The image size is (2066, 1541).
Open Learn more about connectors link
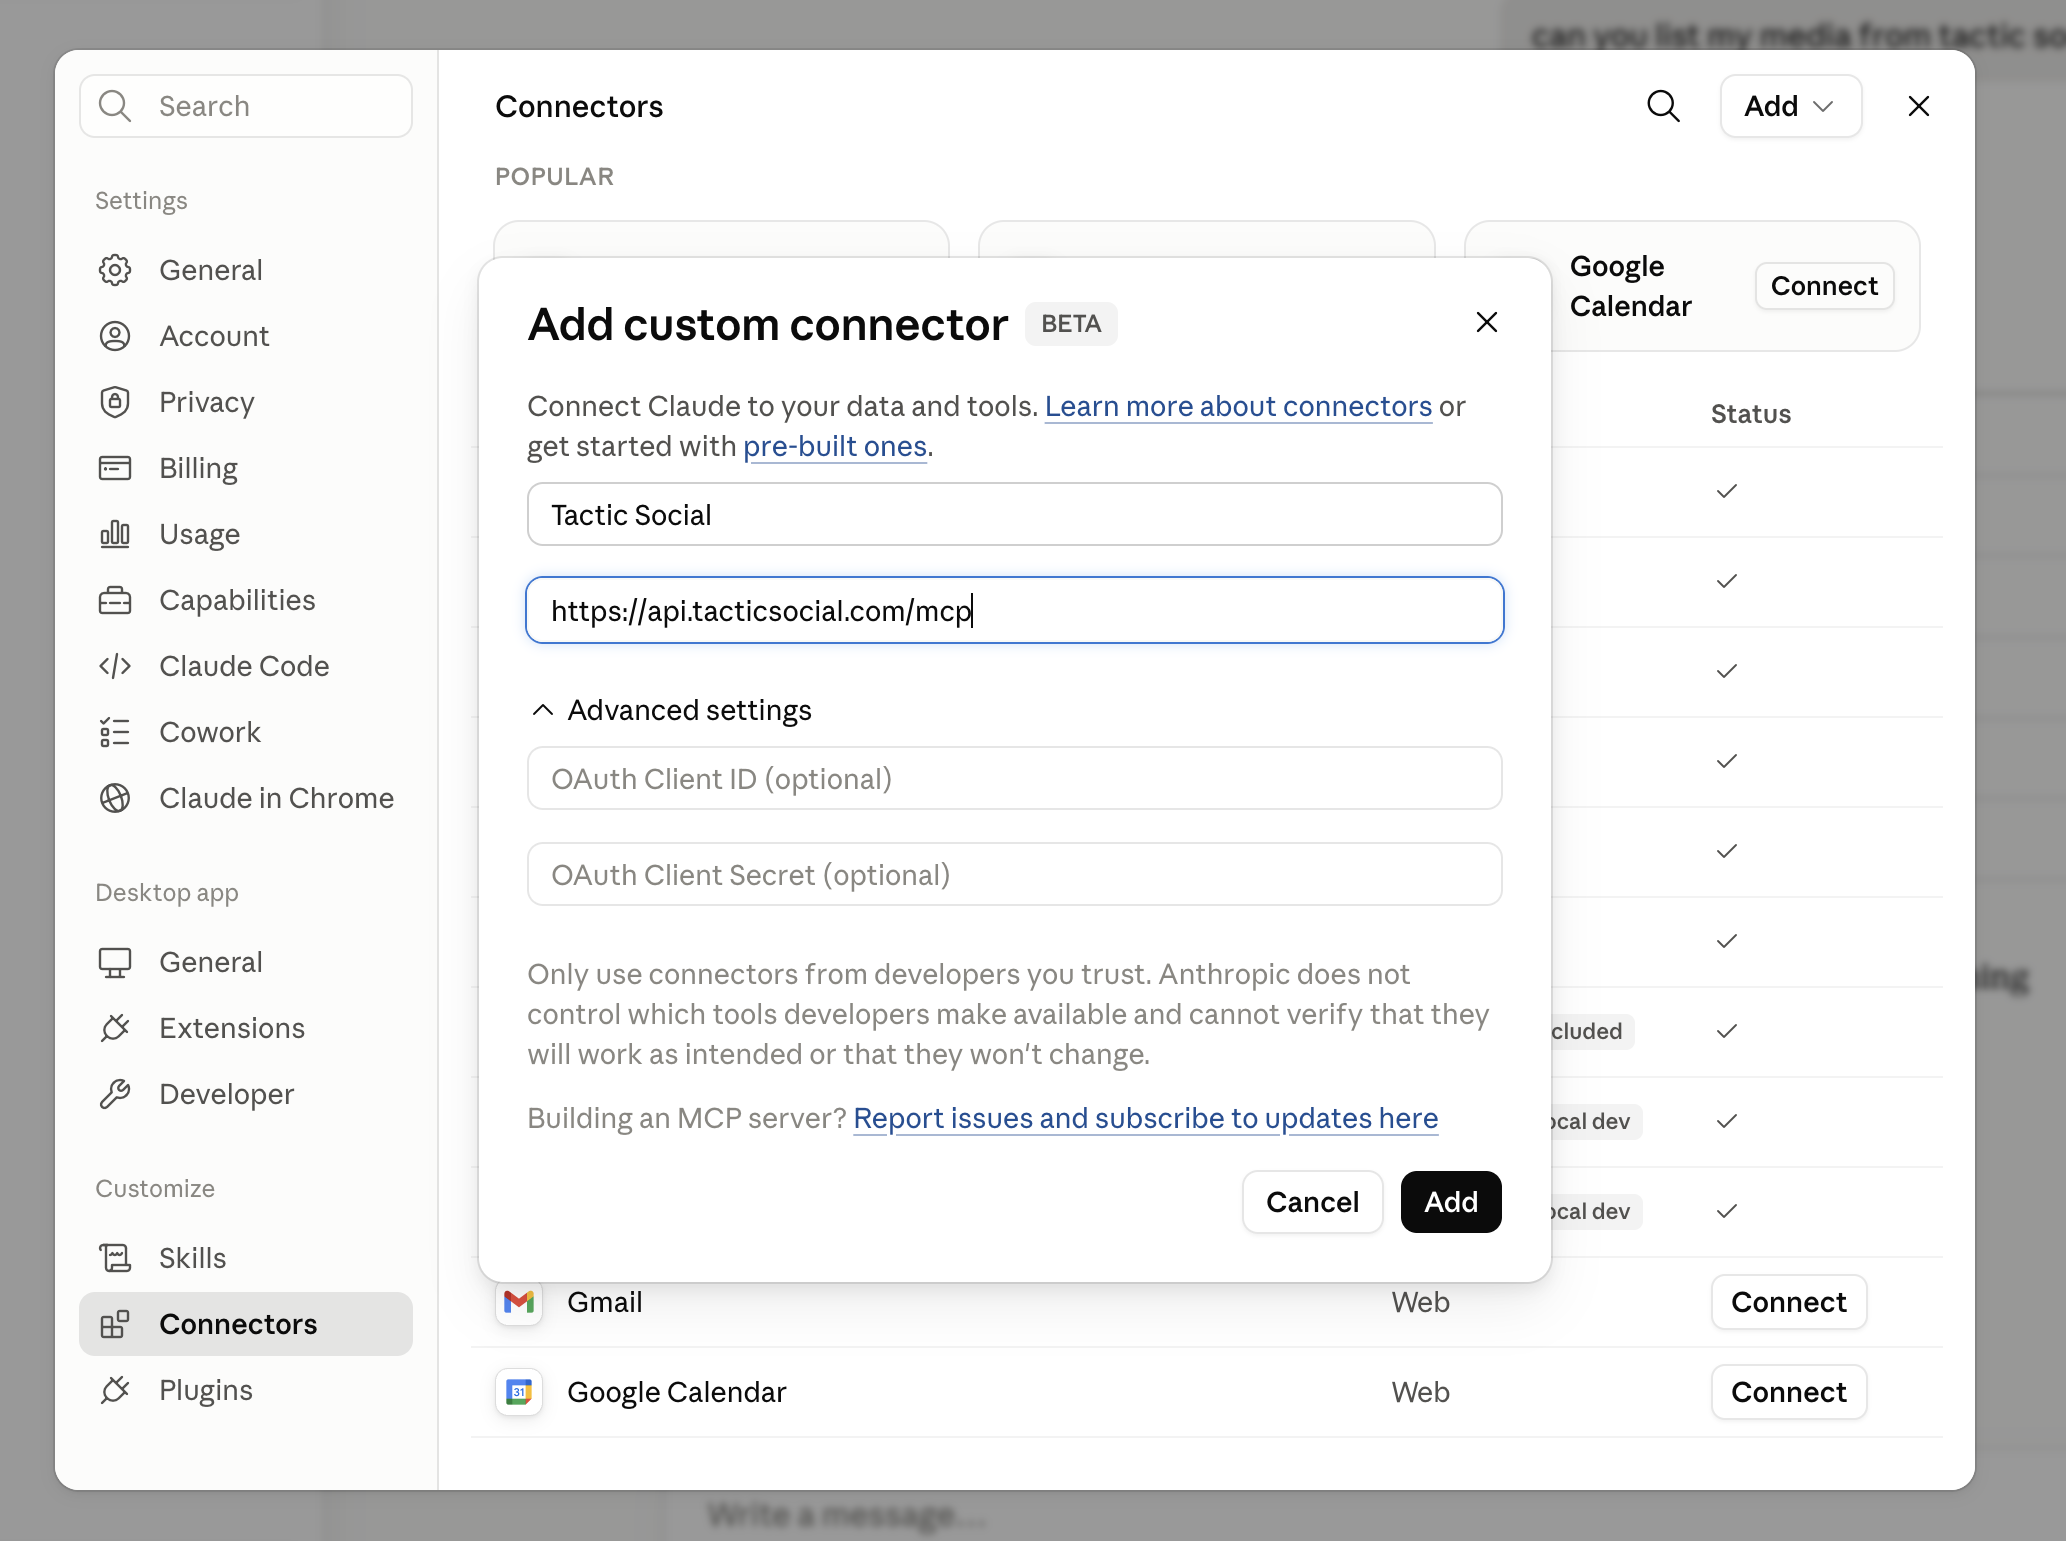[1238, 406]
